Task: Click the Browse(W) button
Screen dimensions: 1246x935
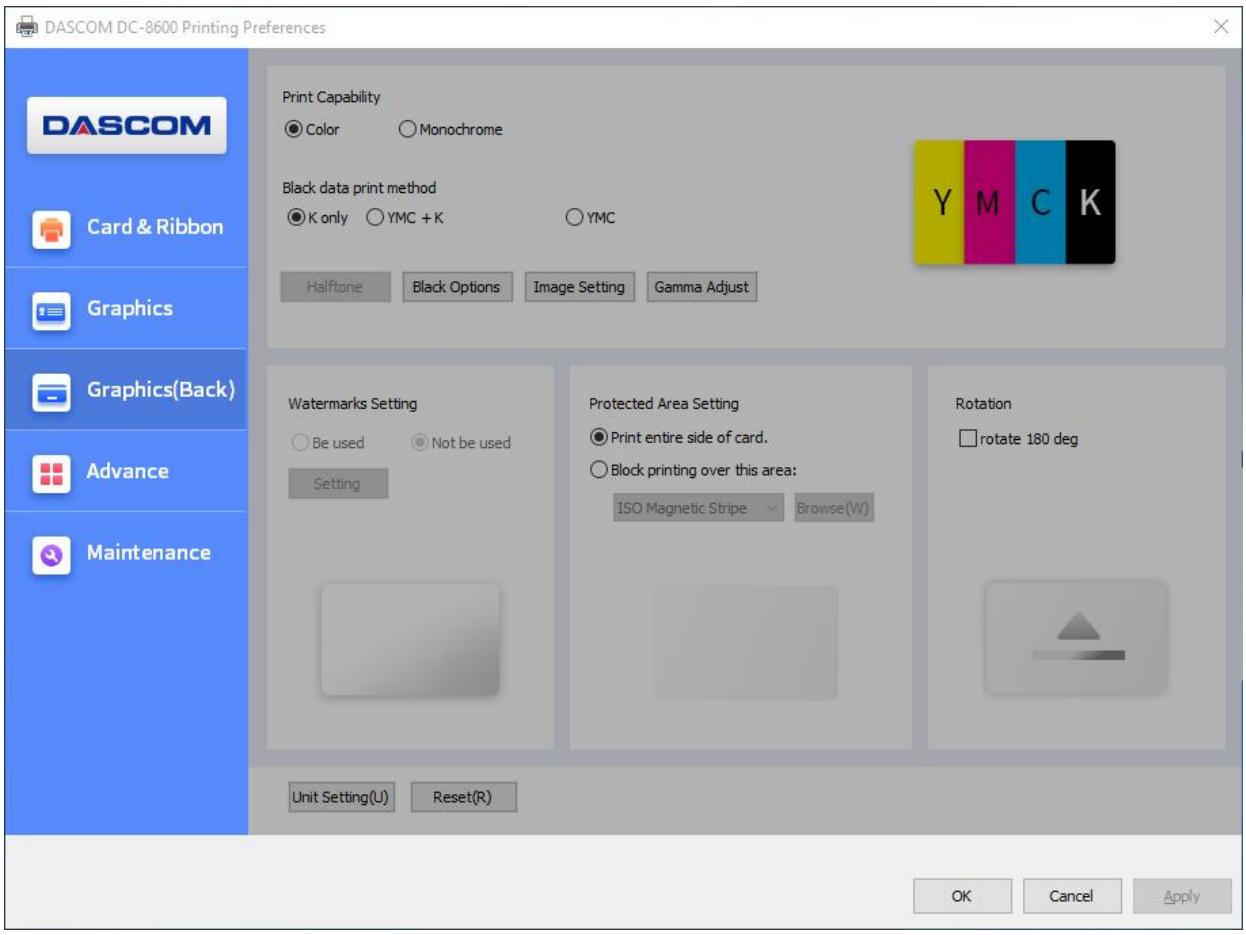Action: point(835,508)
